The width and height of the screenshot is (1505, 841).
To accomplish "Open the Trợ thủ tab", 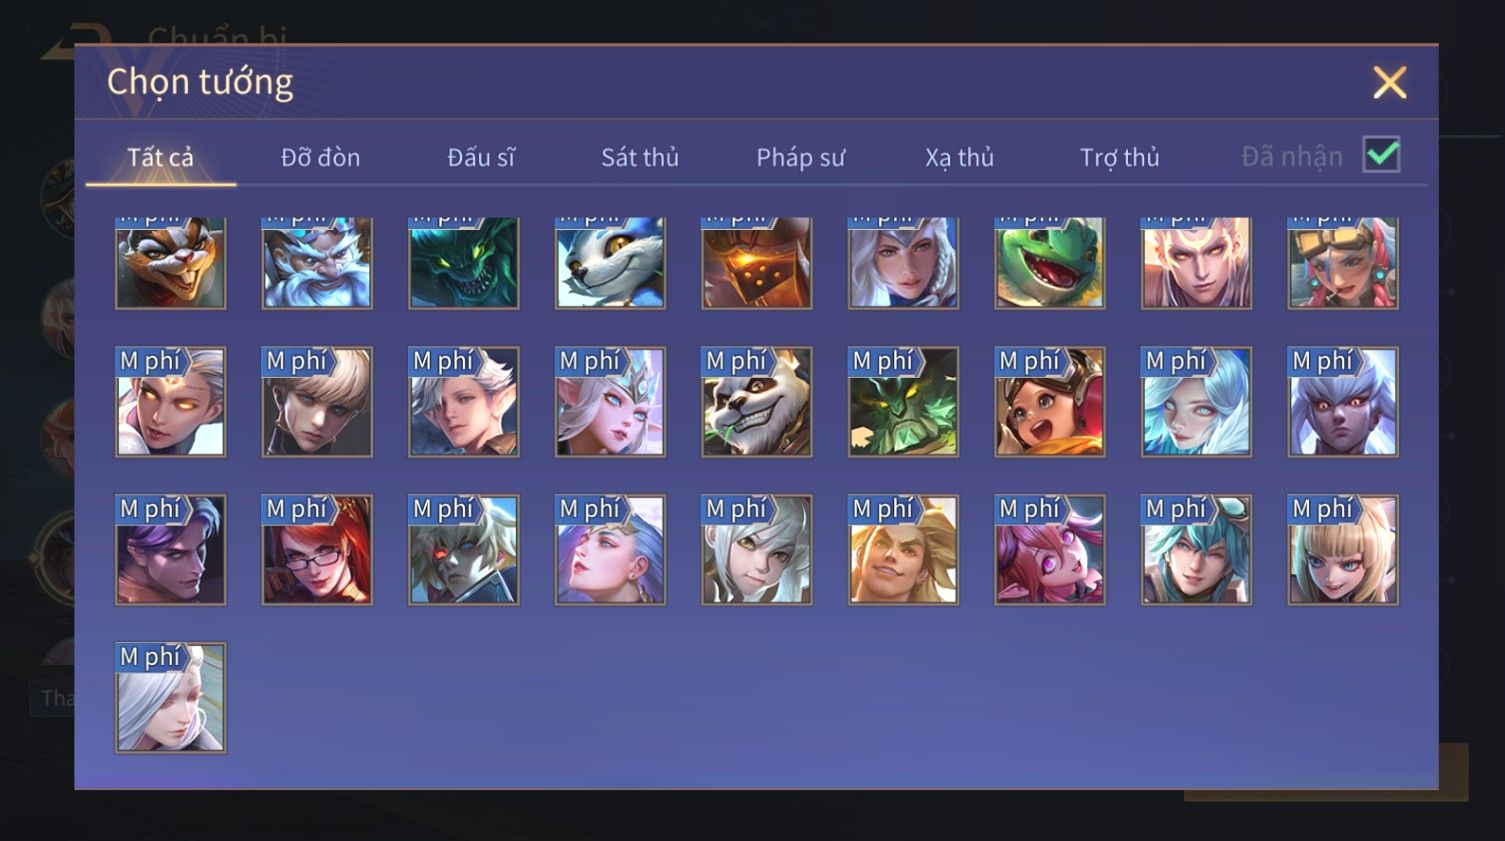I will 1120,157.
